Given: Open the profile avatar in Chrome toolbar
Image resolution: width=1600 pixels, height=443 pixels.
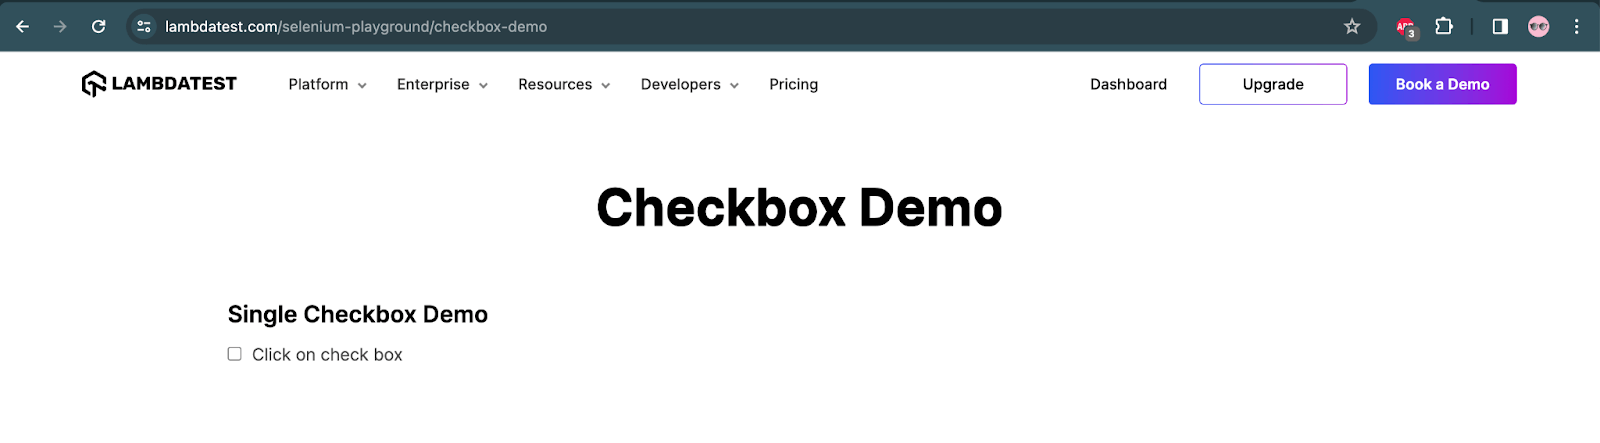Looking at the screenshot, I should [1539, 27].
